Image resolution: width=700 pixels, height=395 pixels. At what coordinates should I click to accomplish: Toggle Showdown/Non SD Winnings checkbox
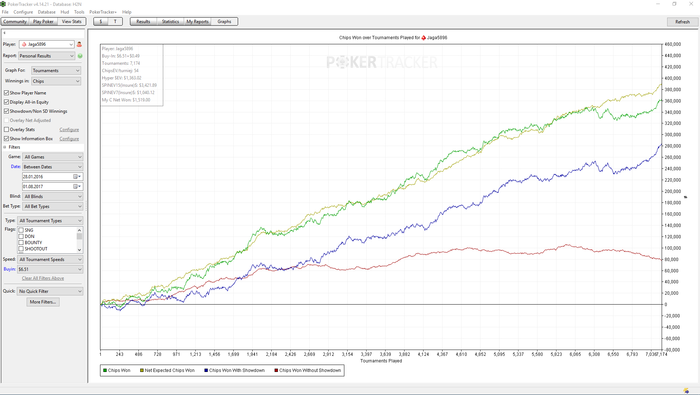(6, 111)
